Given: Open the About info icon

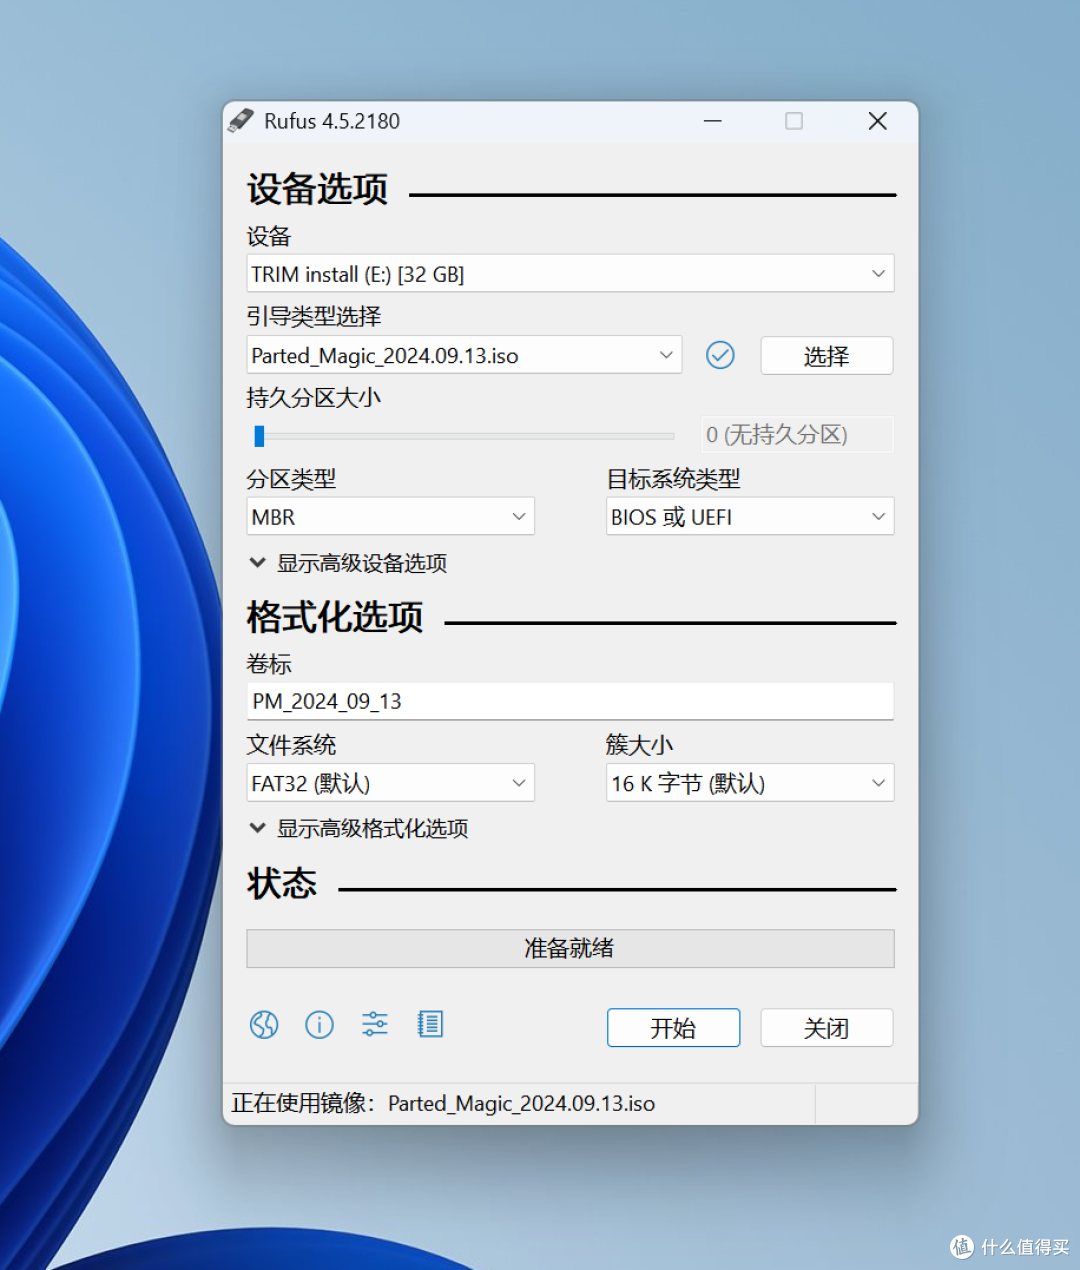Looking at the screenshot, I should coord(319,1025).
